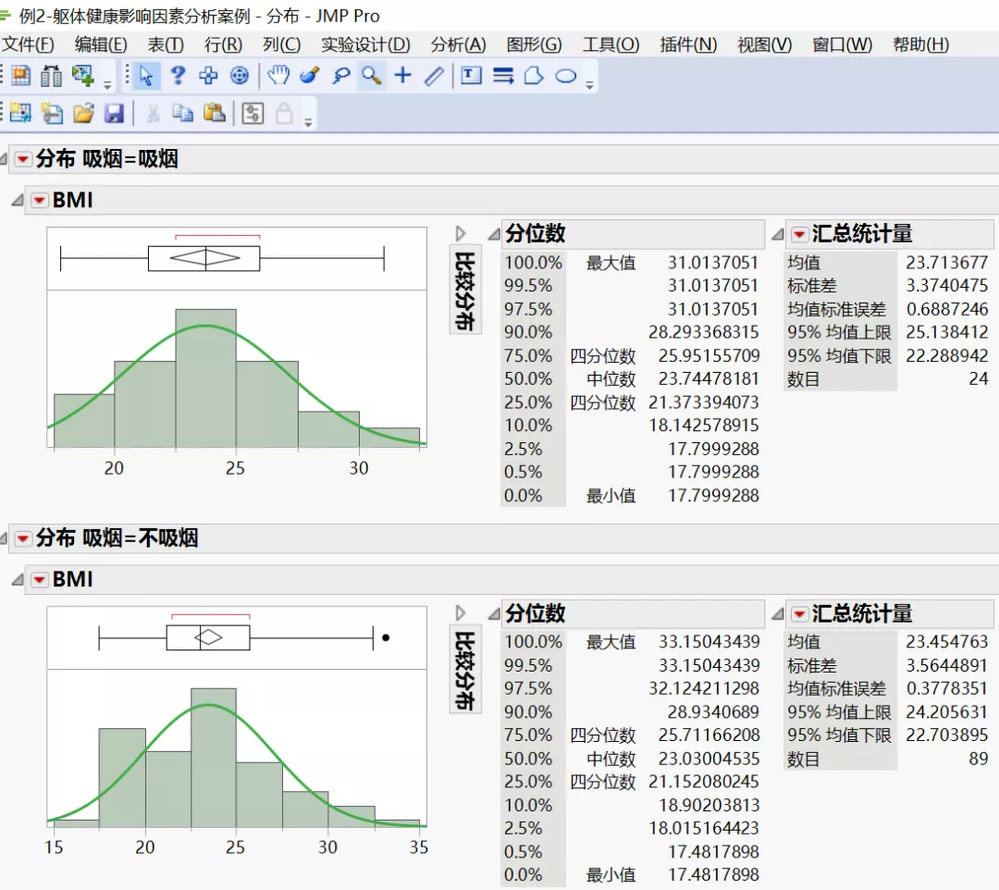Click the paste clipboard icon
Viewport: 999px width, 890px height.
tap(215, 114)
